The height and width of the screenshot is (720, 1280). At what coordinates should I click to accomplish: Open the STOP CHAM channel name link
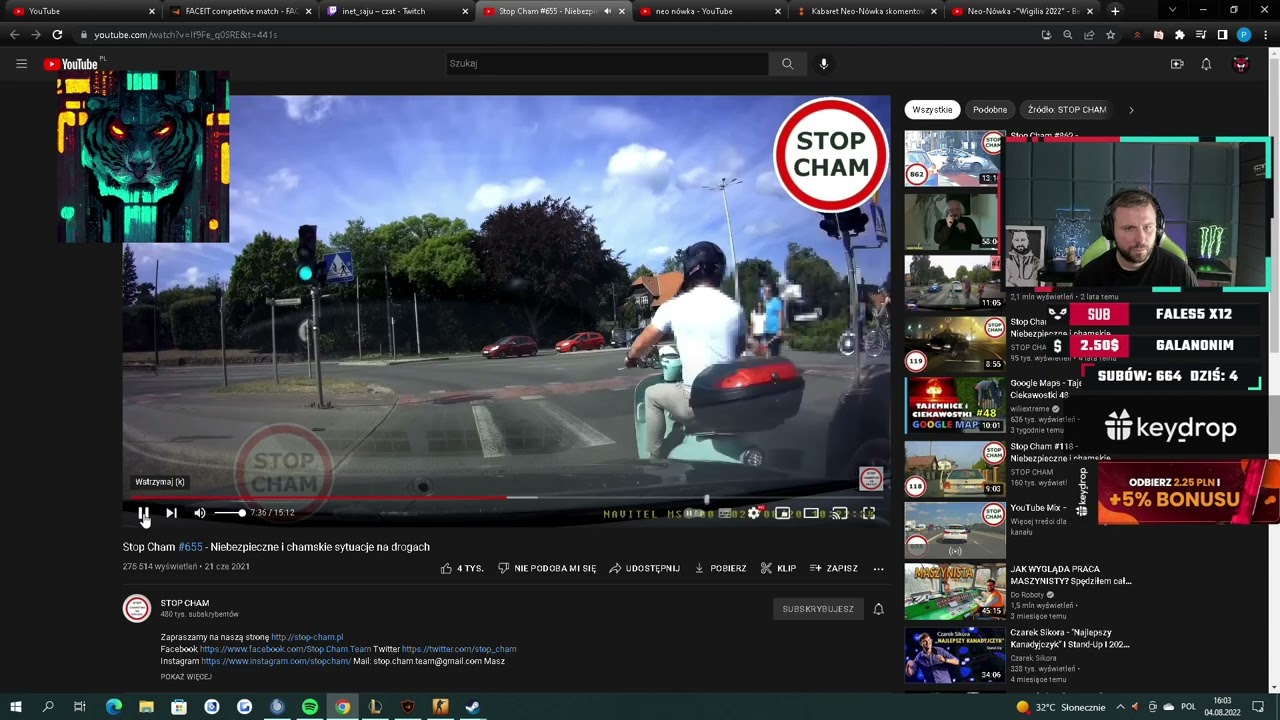pos(185,603)
